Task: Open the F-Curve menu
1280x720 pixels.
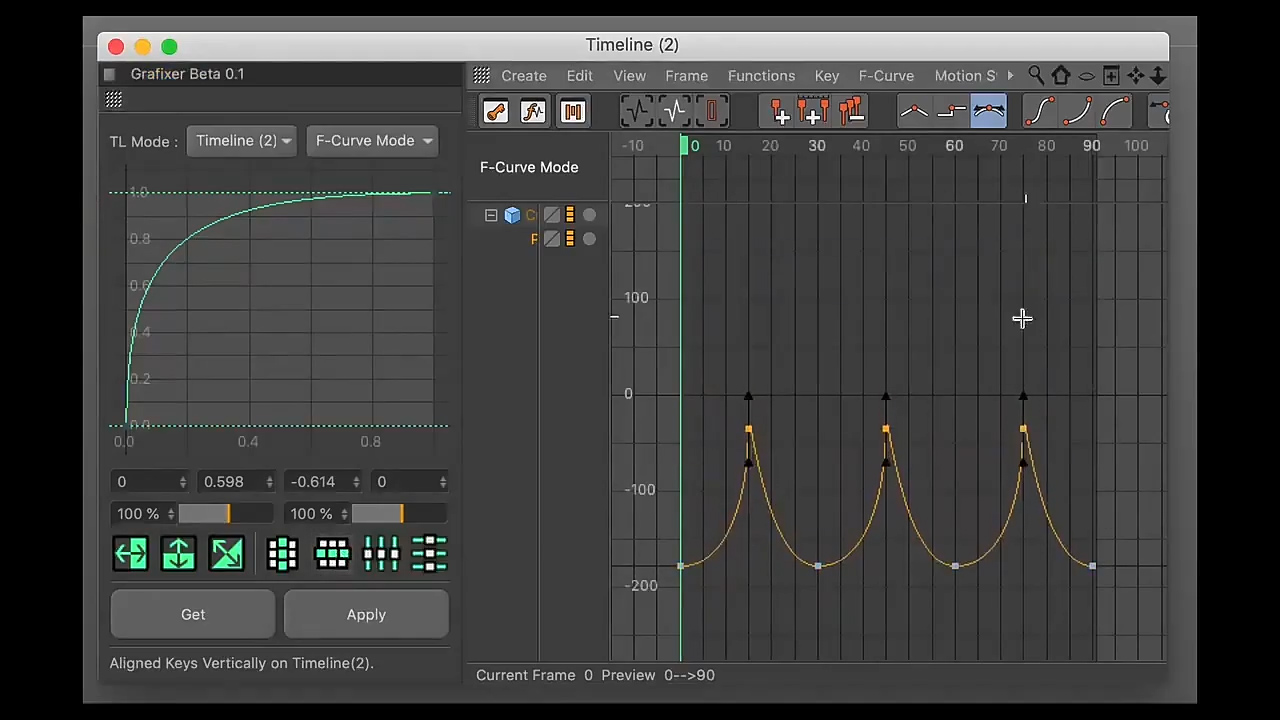Action: pyautogui.click(x=886, y=76)
